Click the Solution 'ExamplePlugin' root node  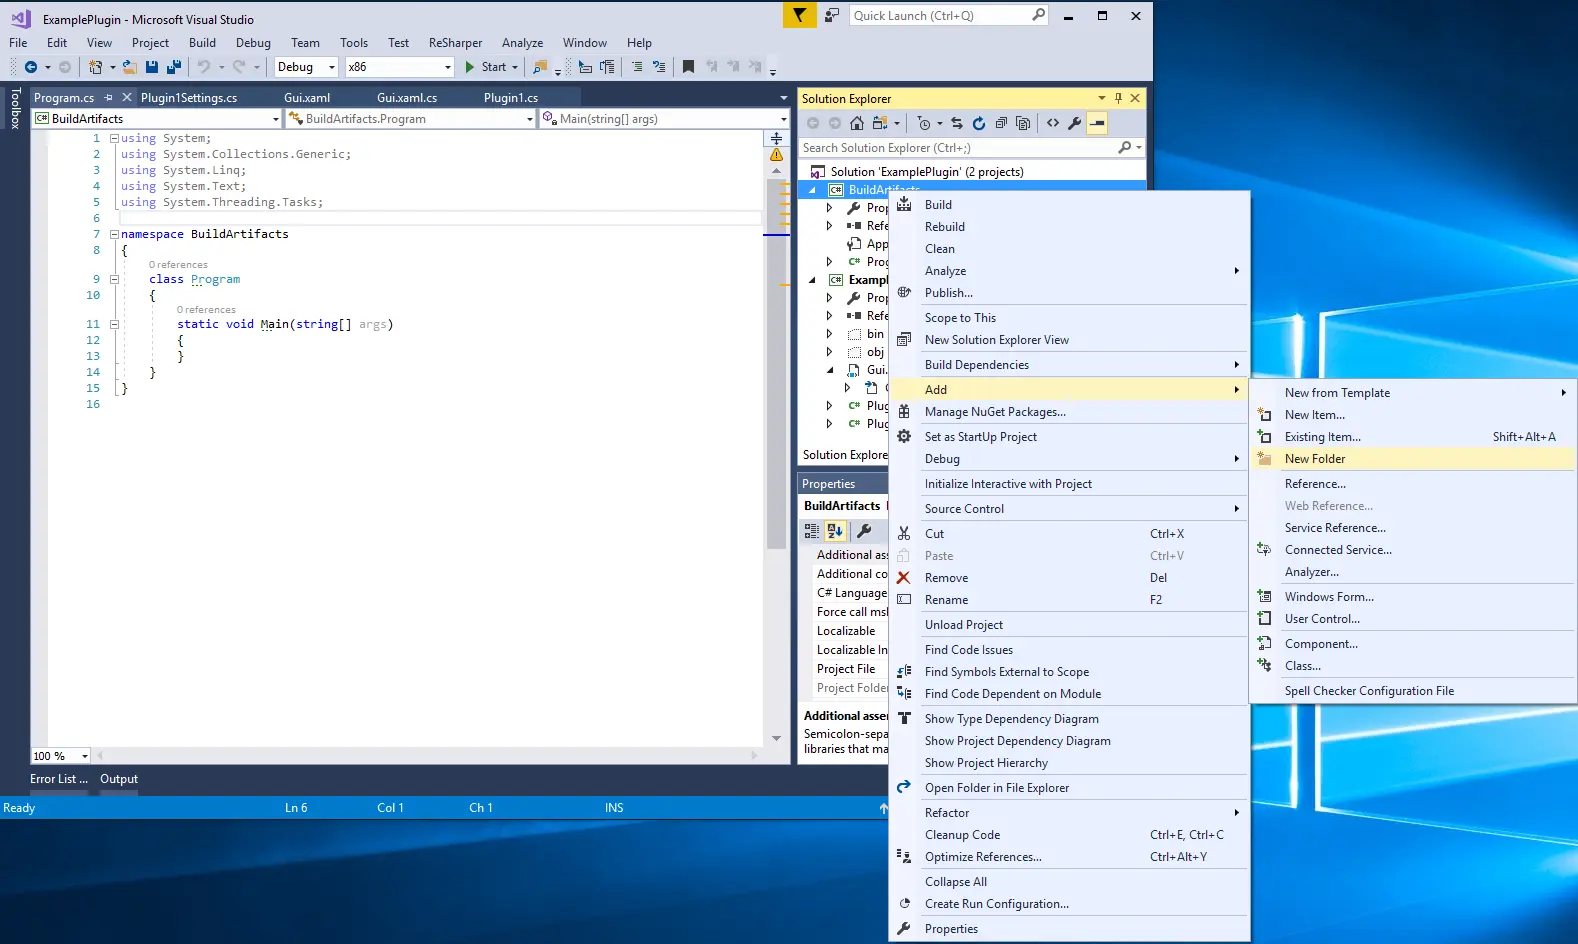click(927, 172)
